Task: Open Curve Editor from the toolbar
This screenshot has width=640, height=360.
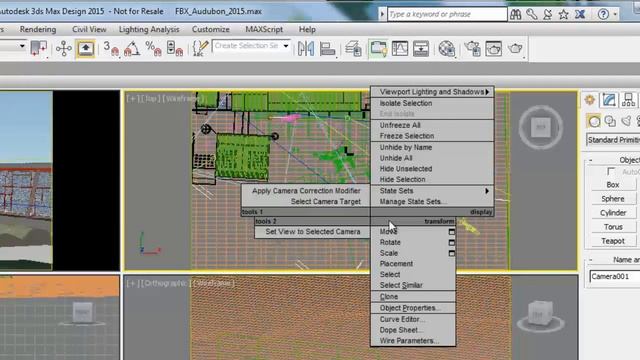Action: 400,49
